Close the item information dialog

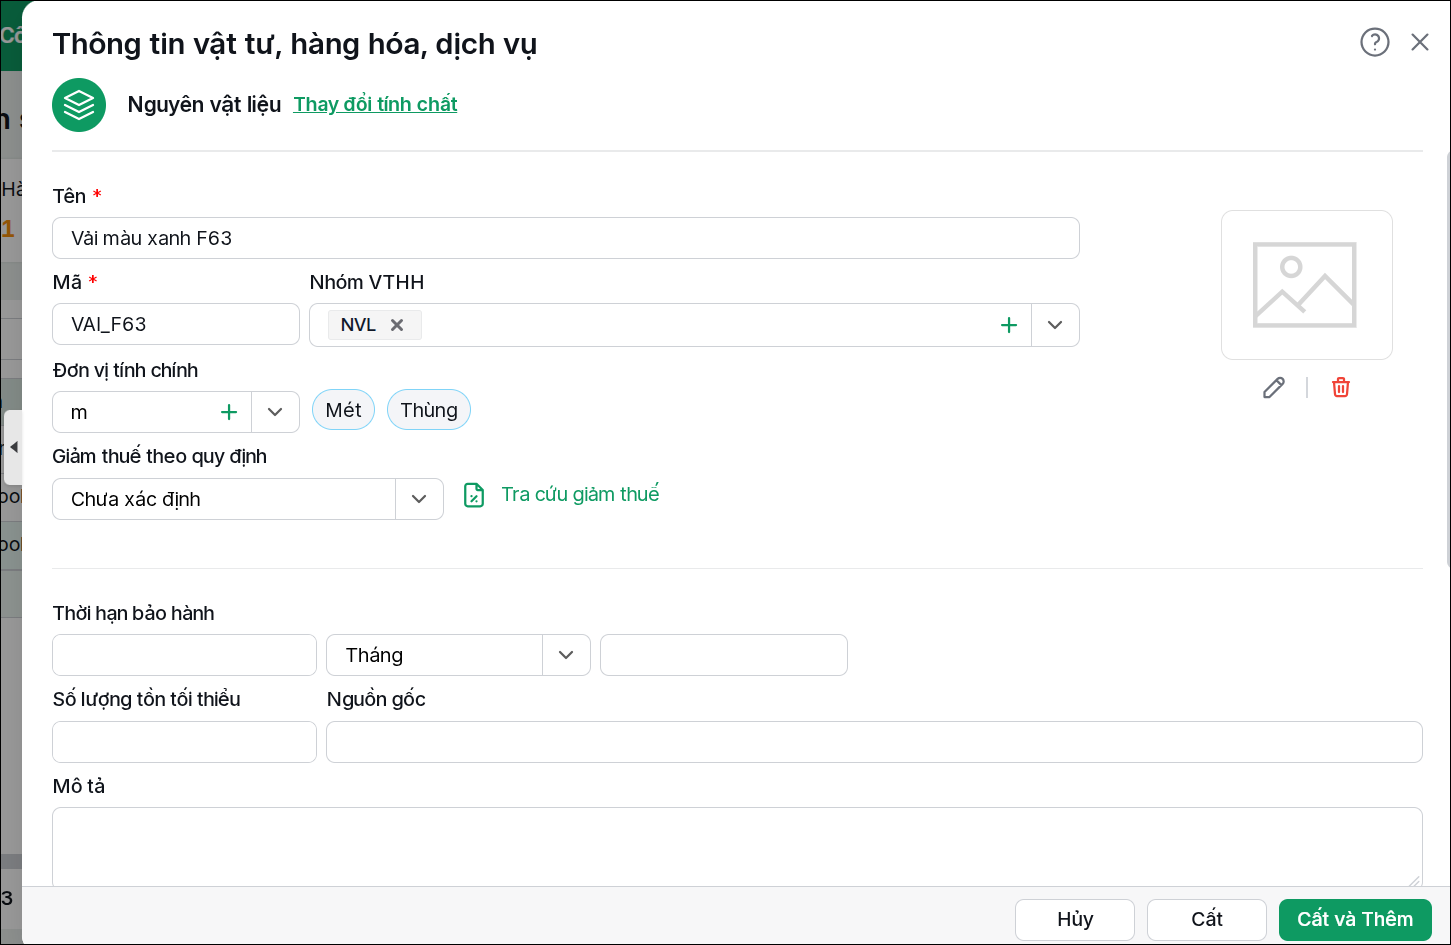pyautogui.click(x=1420, y=42)
